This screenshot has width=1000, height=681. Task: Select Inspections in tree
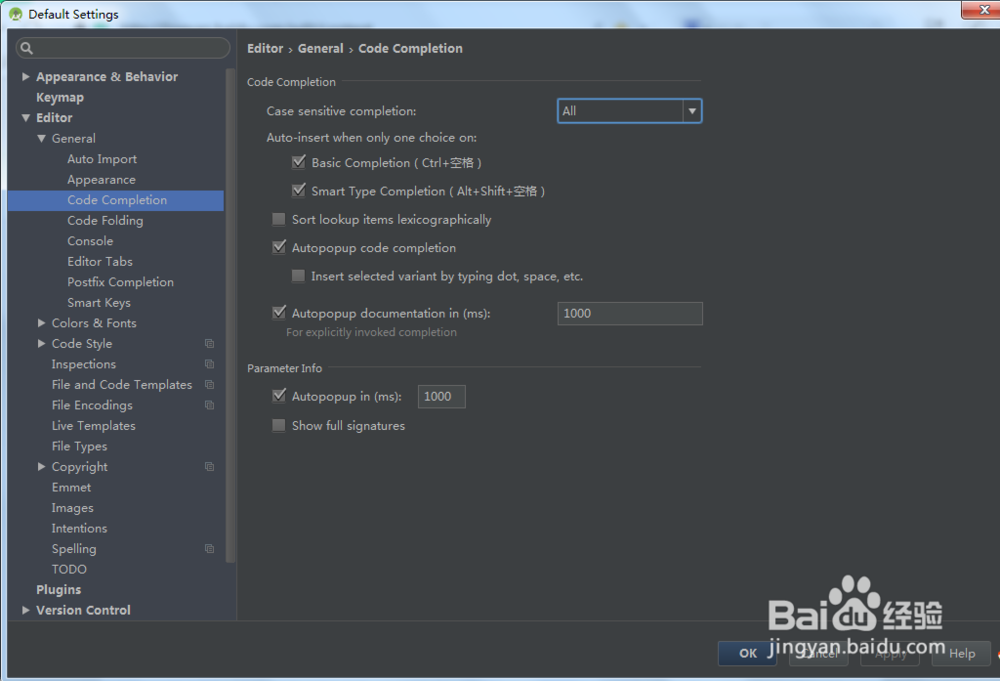coord(84,364)
